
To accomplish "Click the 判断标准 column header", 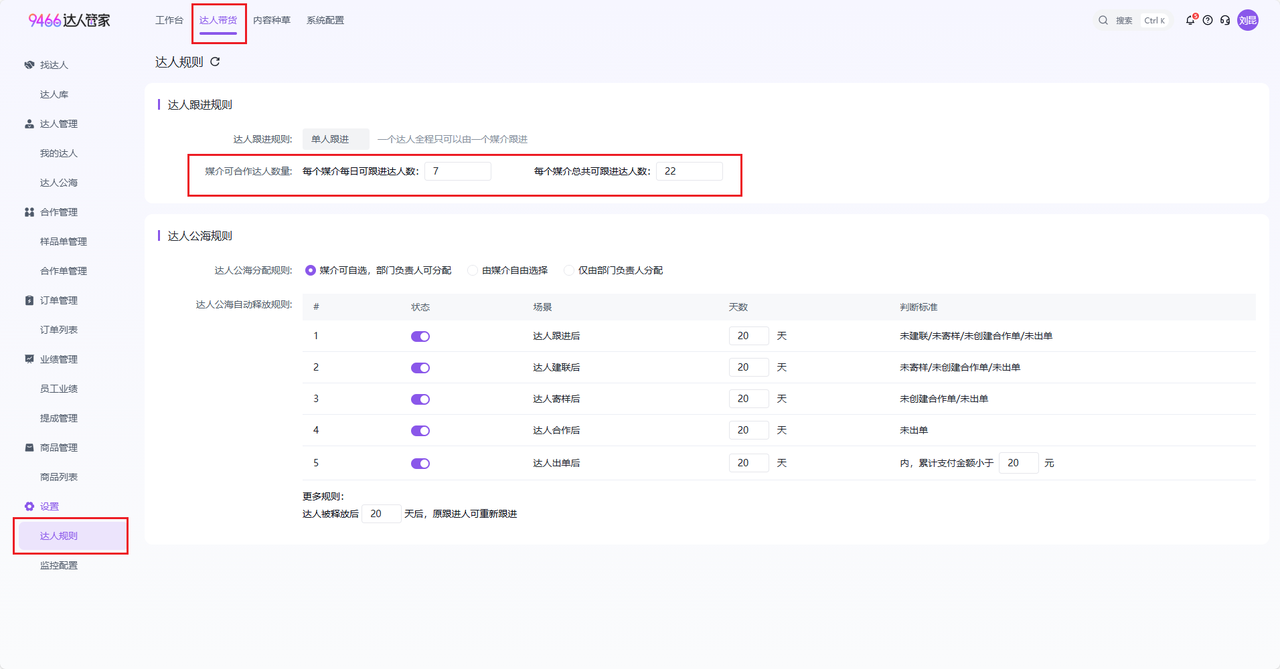I will (x=918, y=307).
